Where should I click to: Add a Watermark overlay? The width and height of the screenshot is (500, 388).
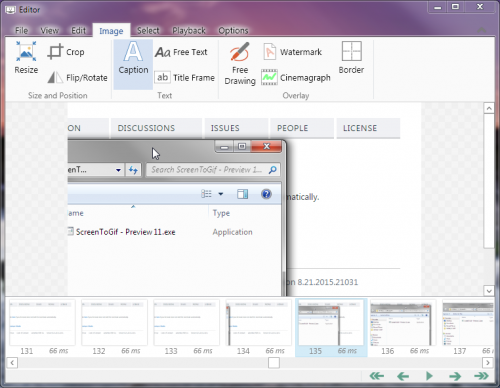pyautogui.click(x=292, y=52)
